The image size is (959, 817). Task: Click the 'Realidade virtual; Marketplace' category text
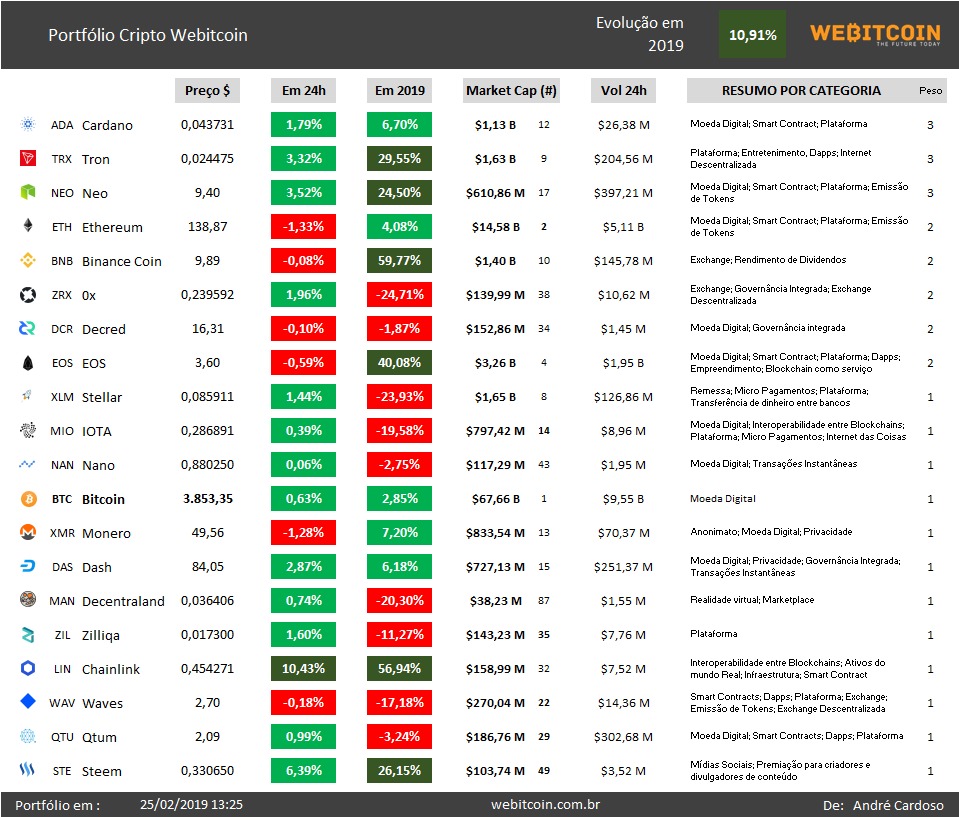click(x=752, y=599)
